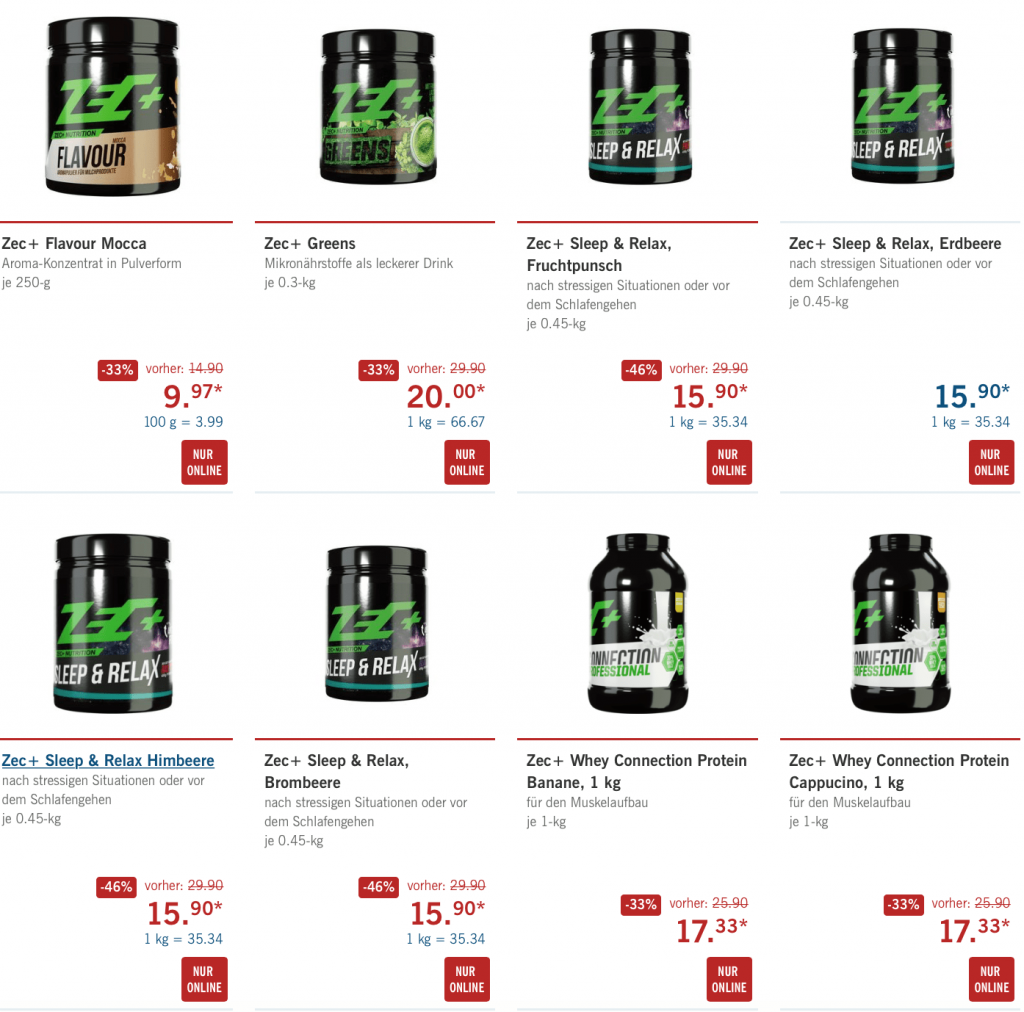The image size is (1024, 1012).
Task: Click the NUR ONLINE badge under Sleep & Relax Erdbeere
Action: 991,462
